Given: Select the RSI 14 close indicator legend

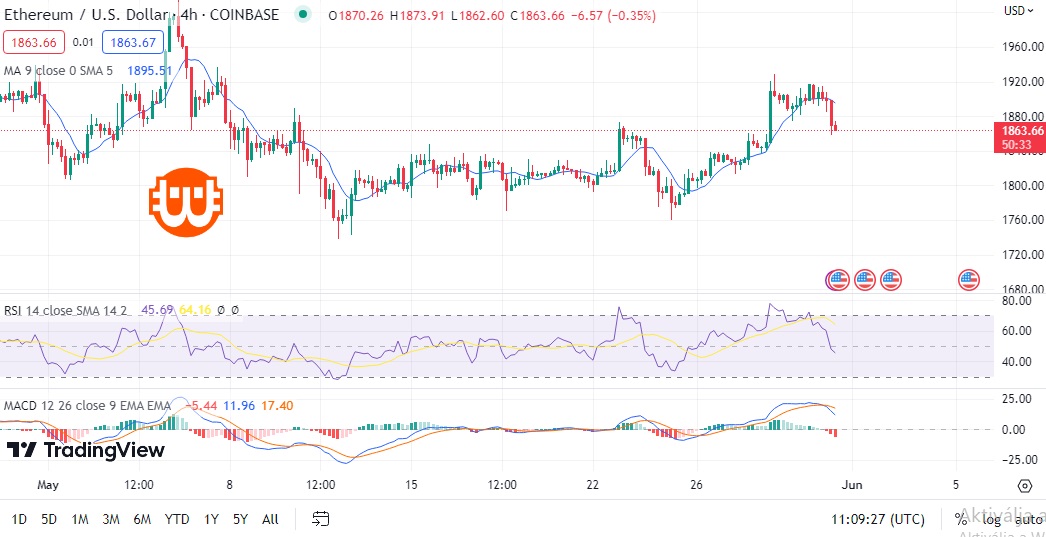Looking at the screenshot, I should click(x=66, y=310).
